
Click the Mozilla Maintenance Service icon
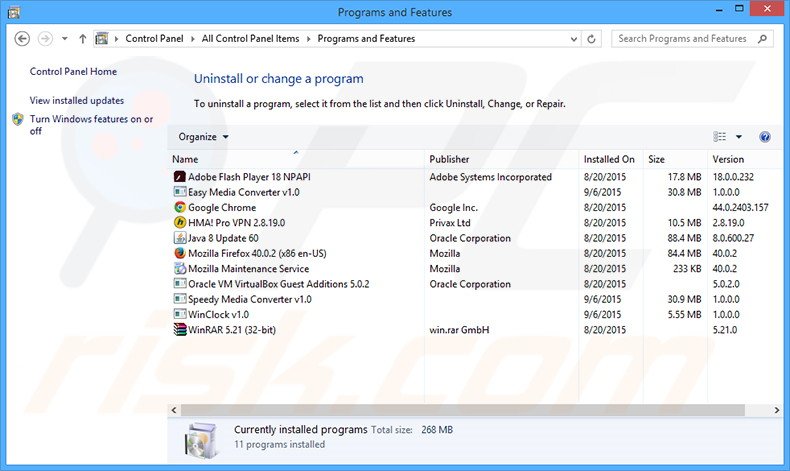pyautogui.click(x=180, y=268)
